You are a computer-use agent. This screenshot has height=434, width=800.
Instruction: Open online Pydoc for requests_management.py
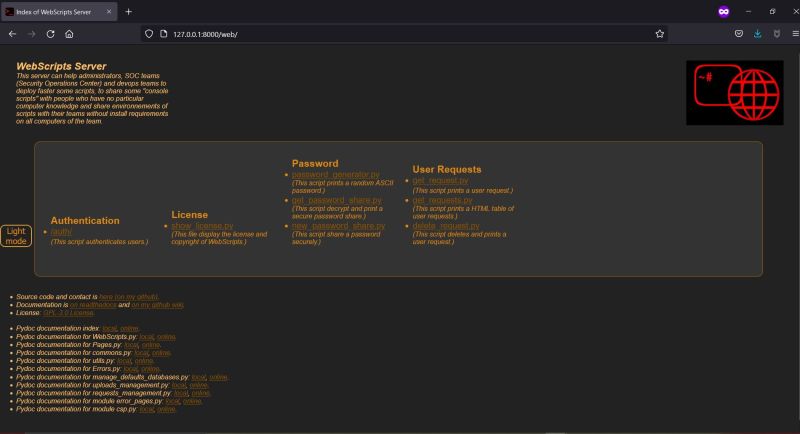tap(201, 393)
